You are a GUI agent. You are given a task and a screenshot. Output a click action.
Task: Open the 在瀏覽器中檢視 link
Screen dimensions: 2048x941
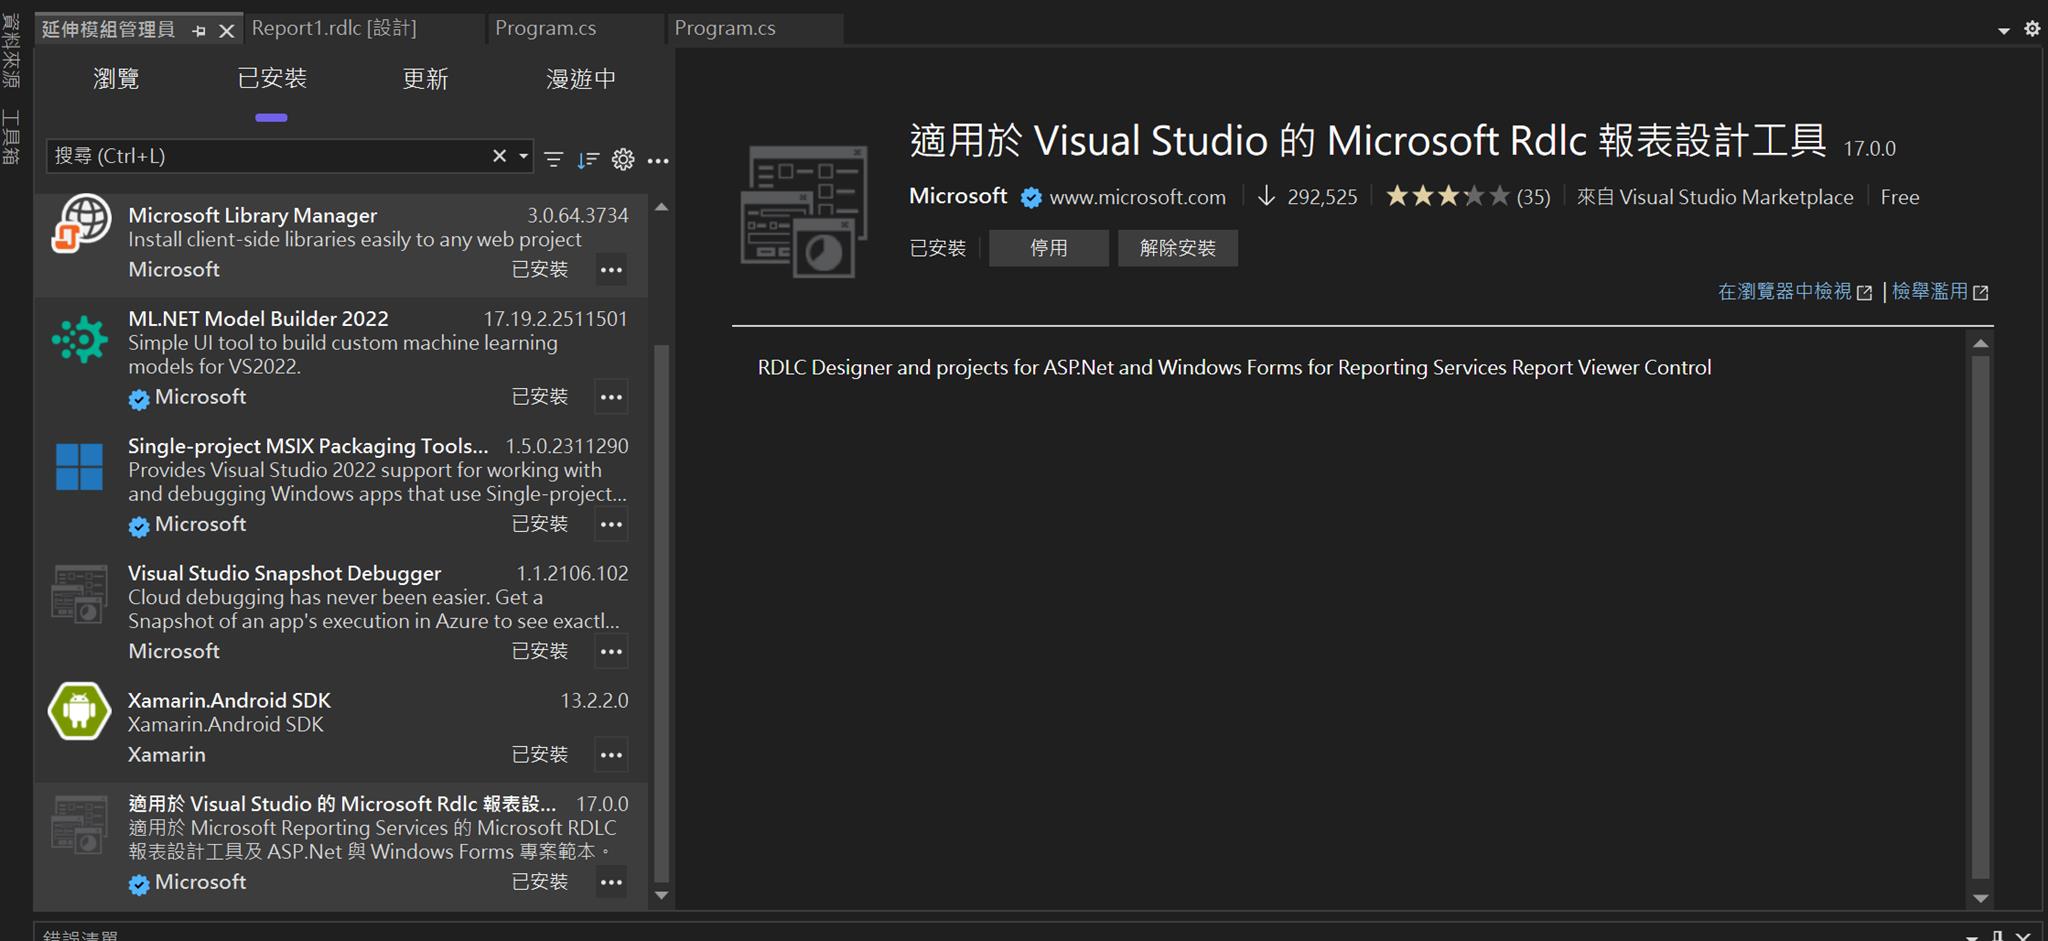point(1788,291)
